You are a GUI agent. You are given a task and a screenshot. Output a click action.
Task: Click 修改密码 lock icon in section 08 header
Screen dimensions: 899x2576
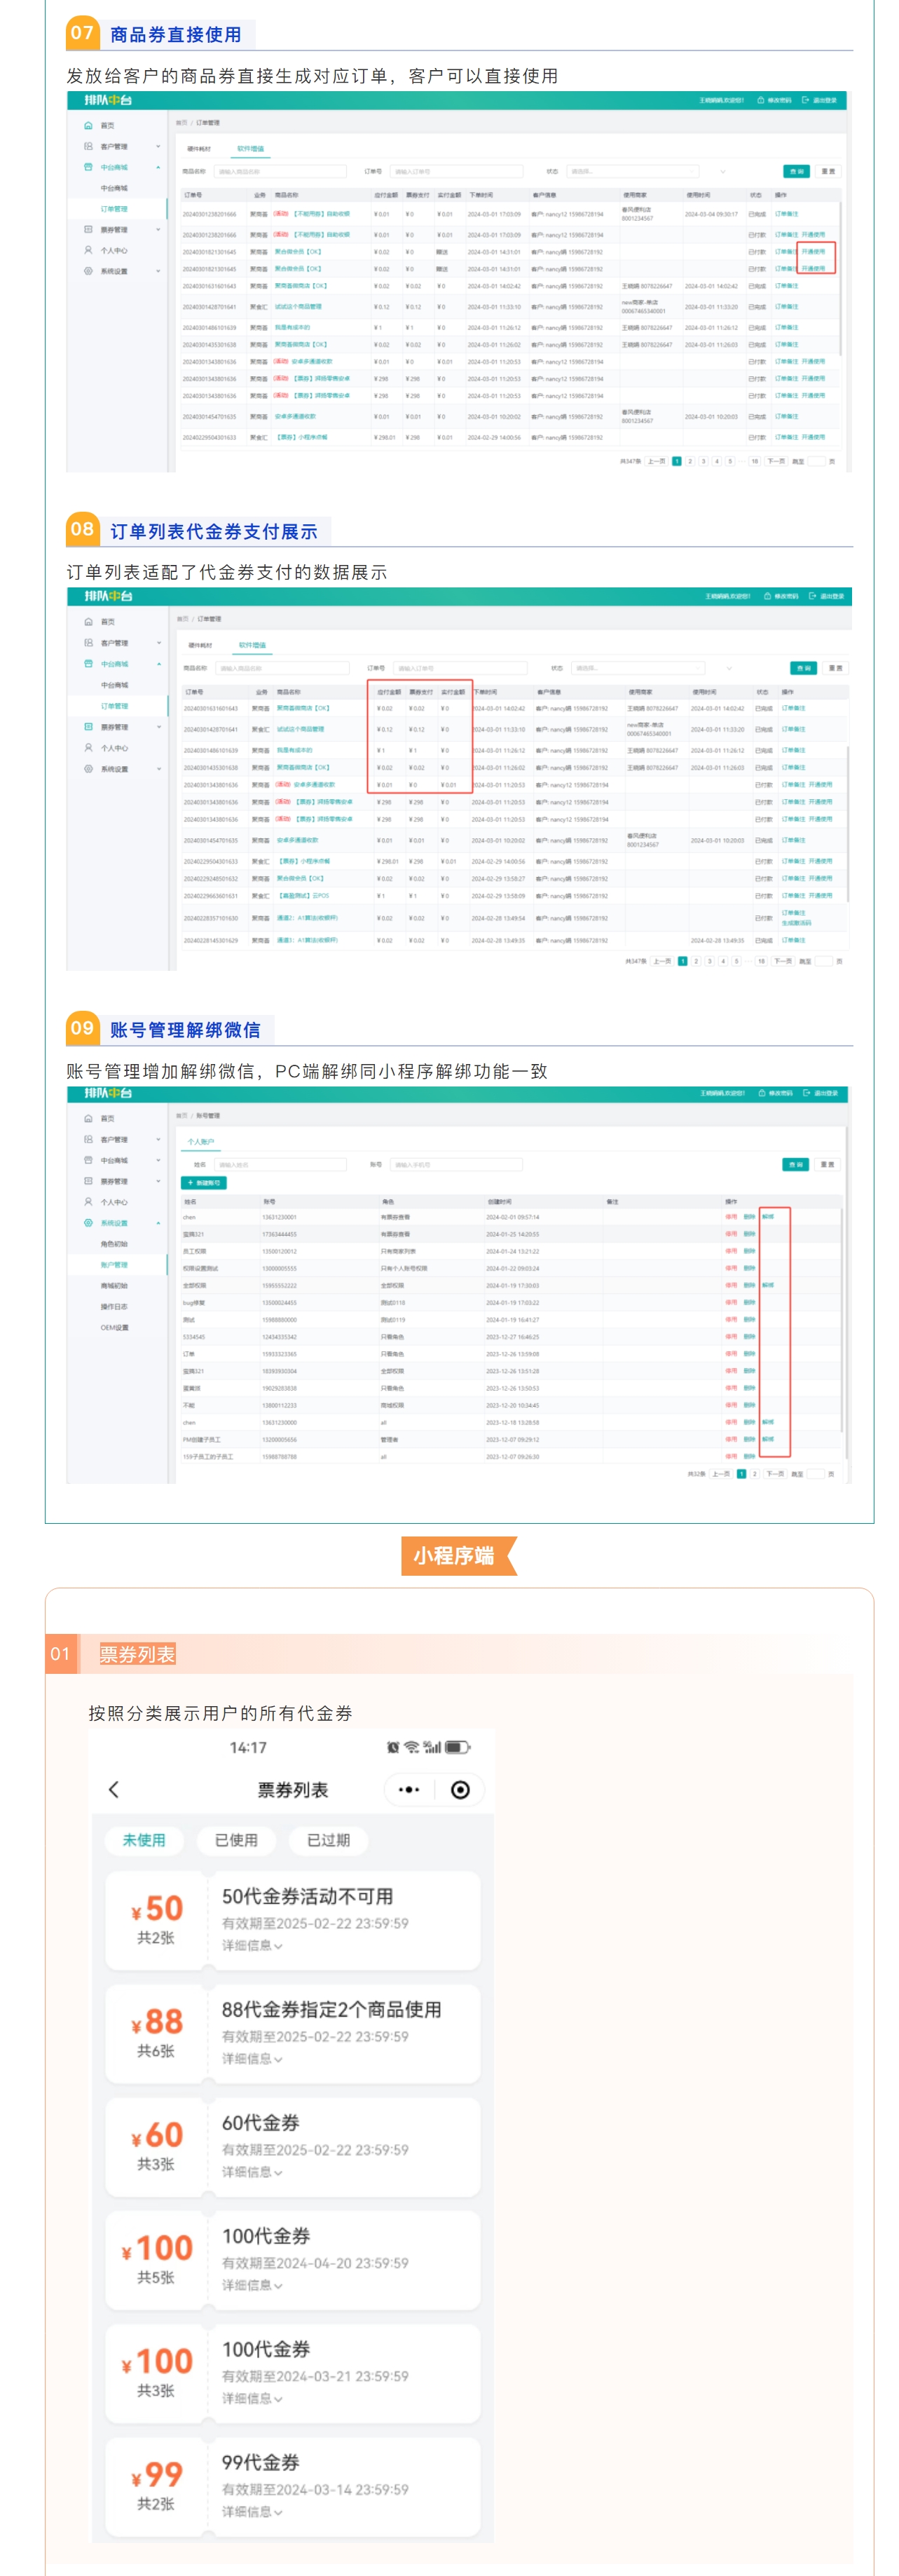click(x=767, y=596)
